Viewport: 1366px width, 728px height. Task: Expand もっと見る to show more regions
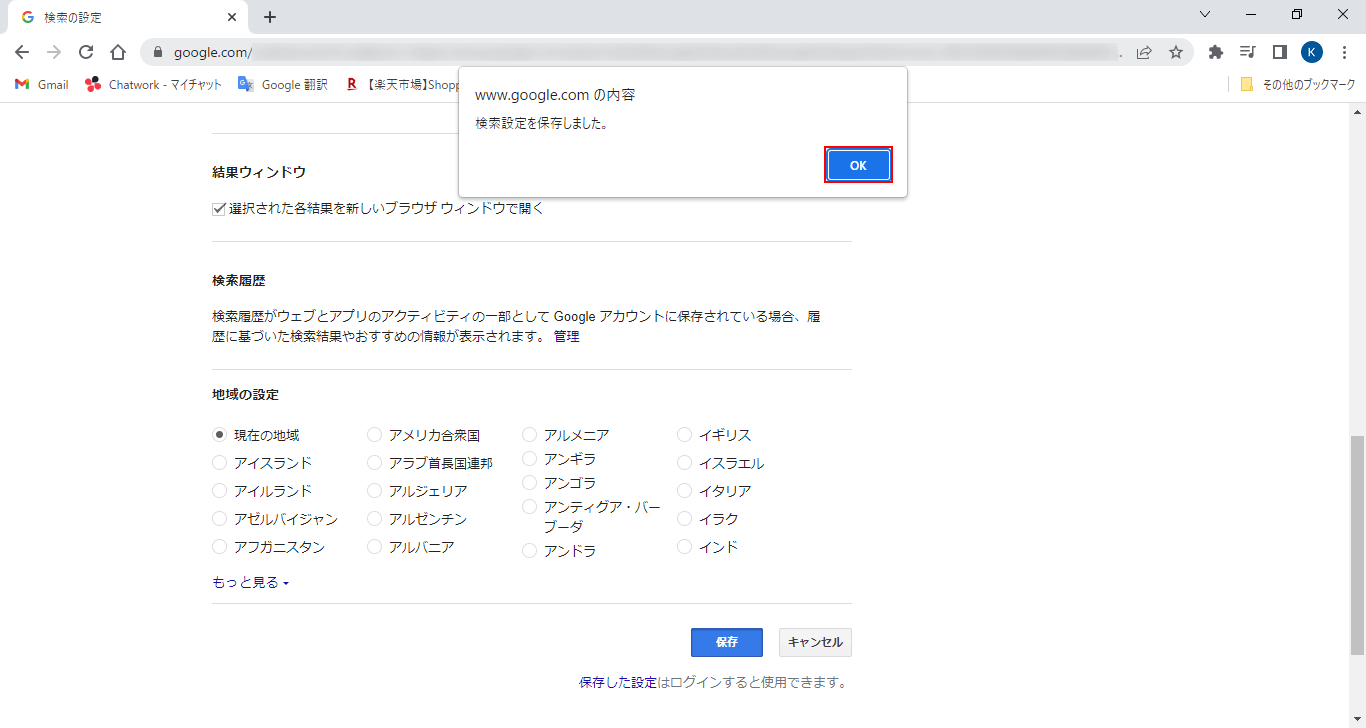click(250, 582)
